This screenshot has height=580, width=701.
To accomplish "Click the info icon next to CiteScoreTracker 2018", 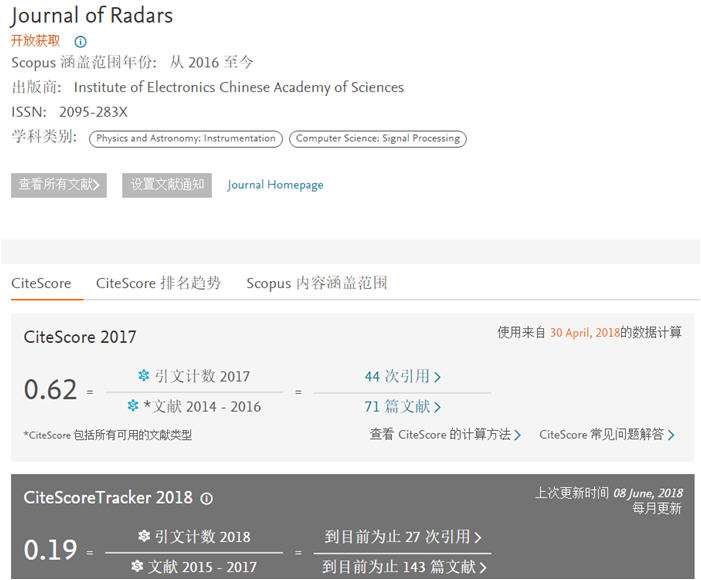I will (207, 498).
